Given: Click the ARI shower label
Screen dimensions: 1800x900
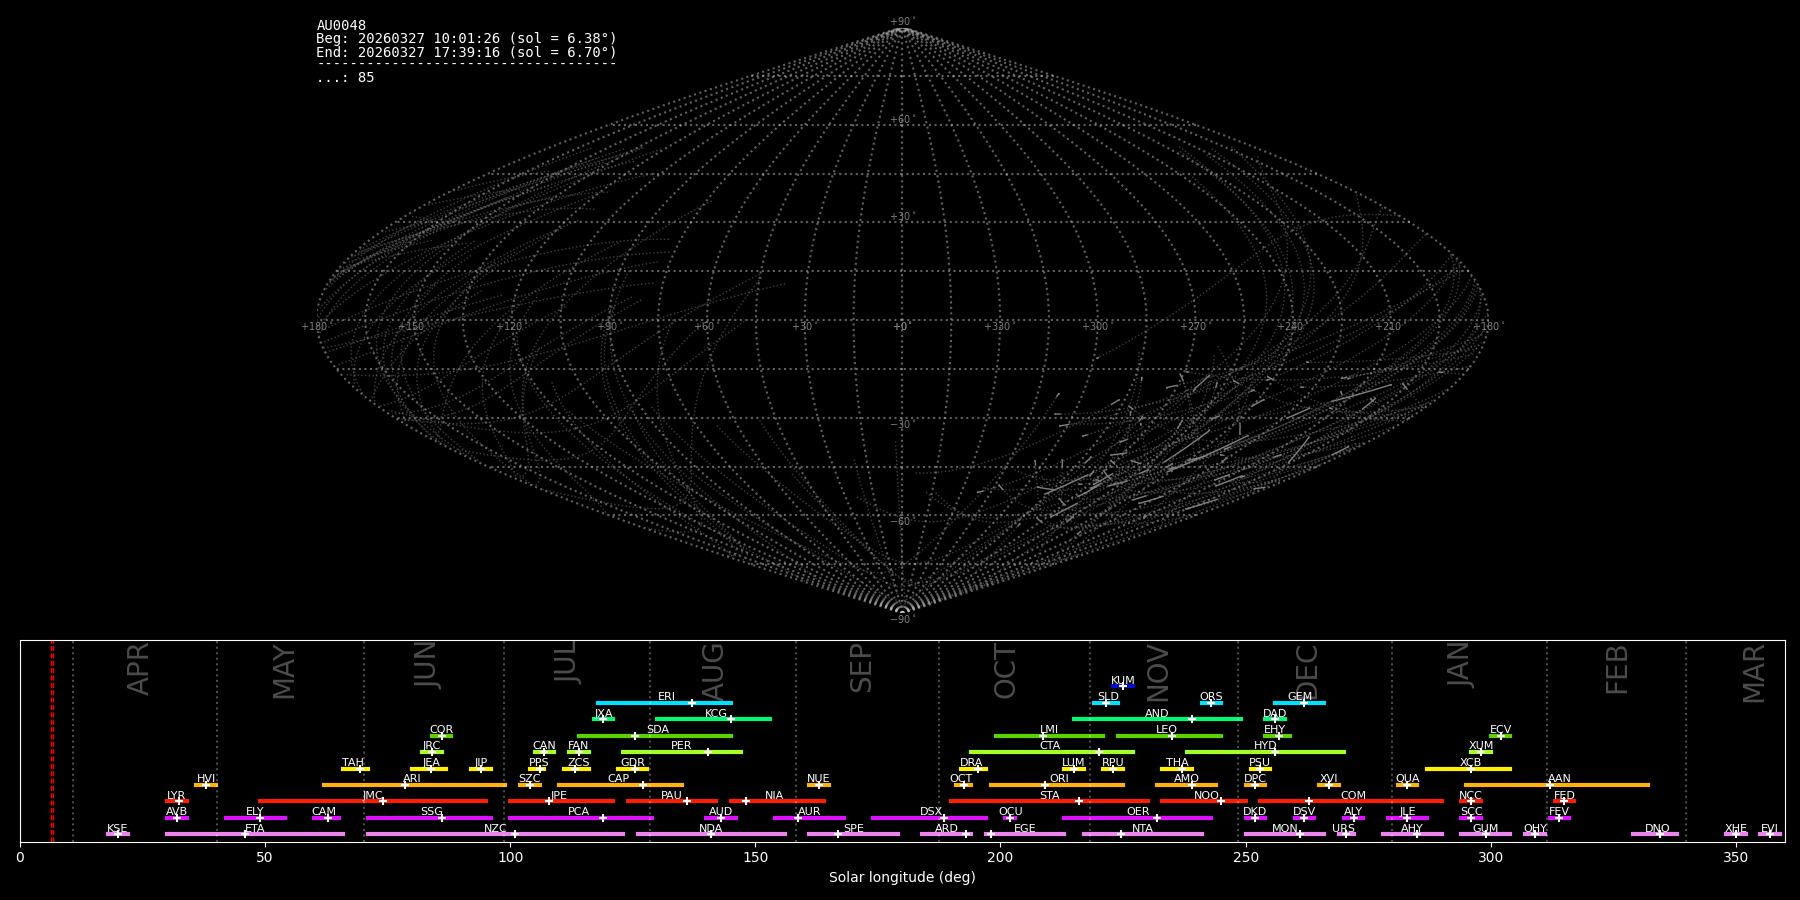Looking at the screenshot, I should 411,779.
